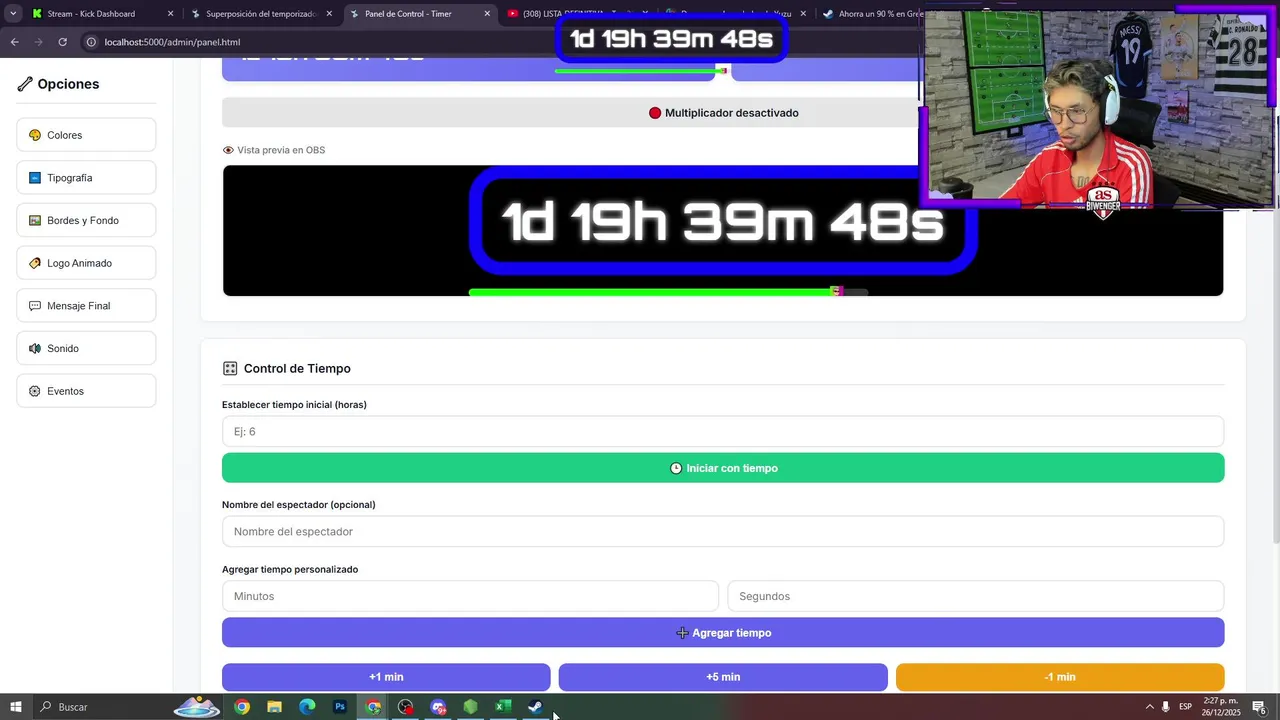Open Steam from the taskbar

click(x=536, y=707)
